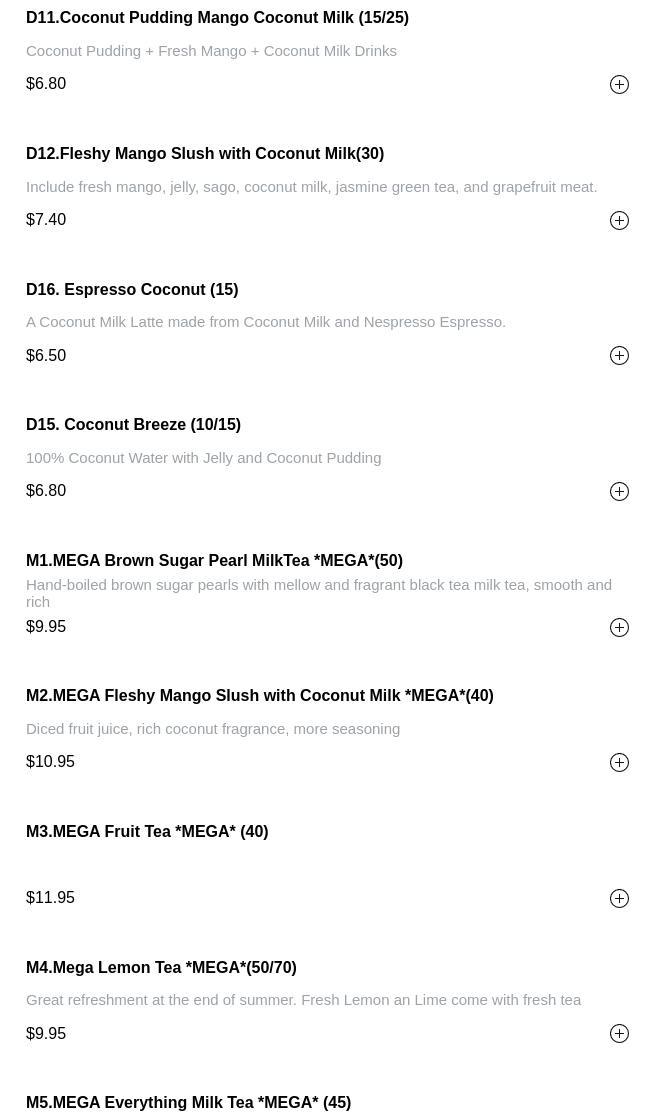Screen dimensions: 660x1120
Task: Open D15 Coconut Breeze item title
Action: pyautogui.click(x=133, y=425)
